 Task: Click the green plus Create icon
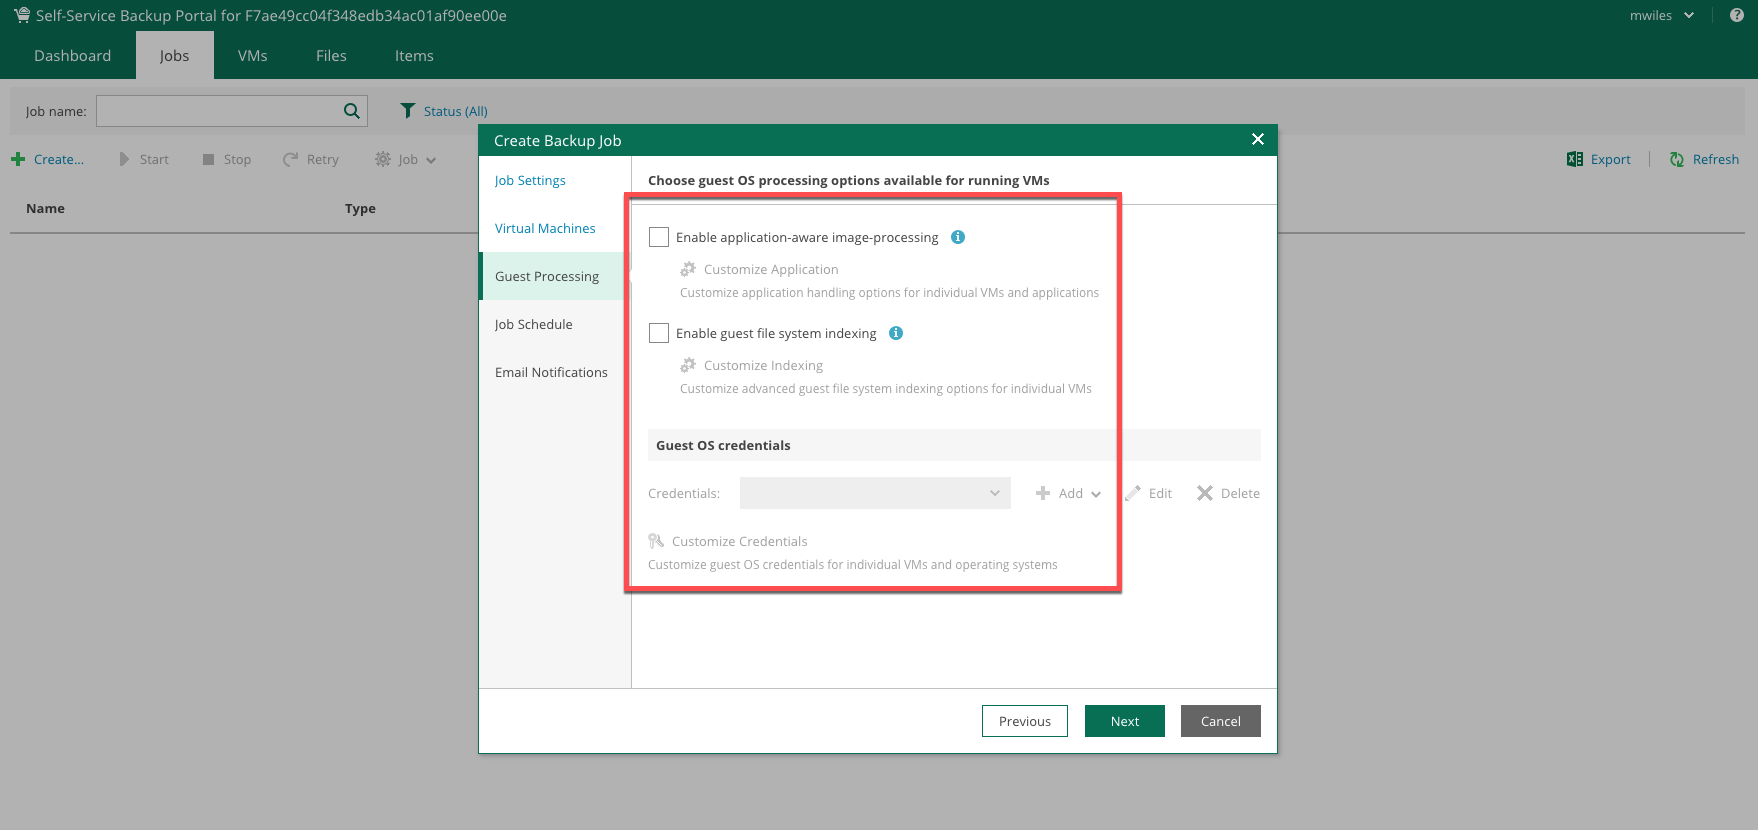18,159
